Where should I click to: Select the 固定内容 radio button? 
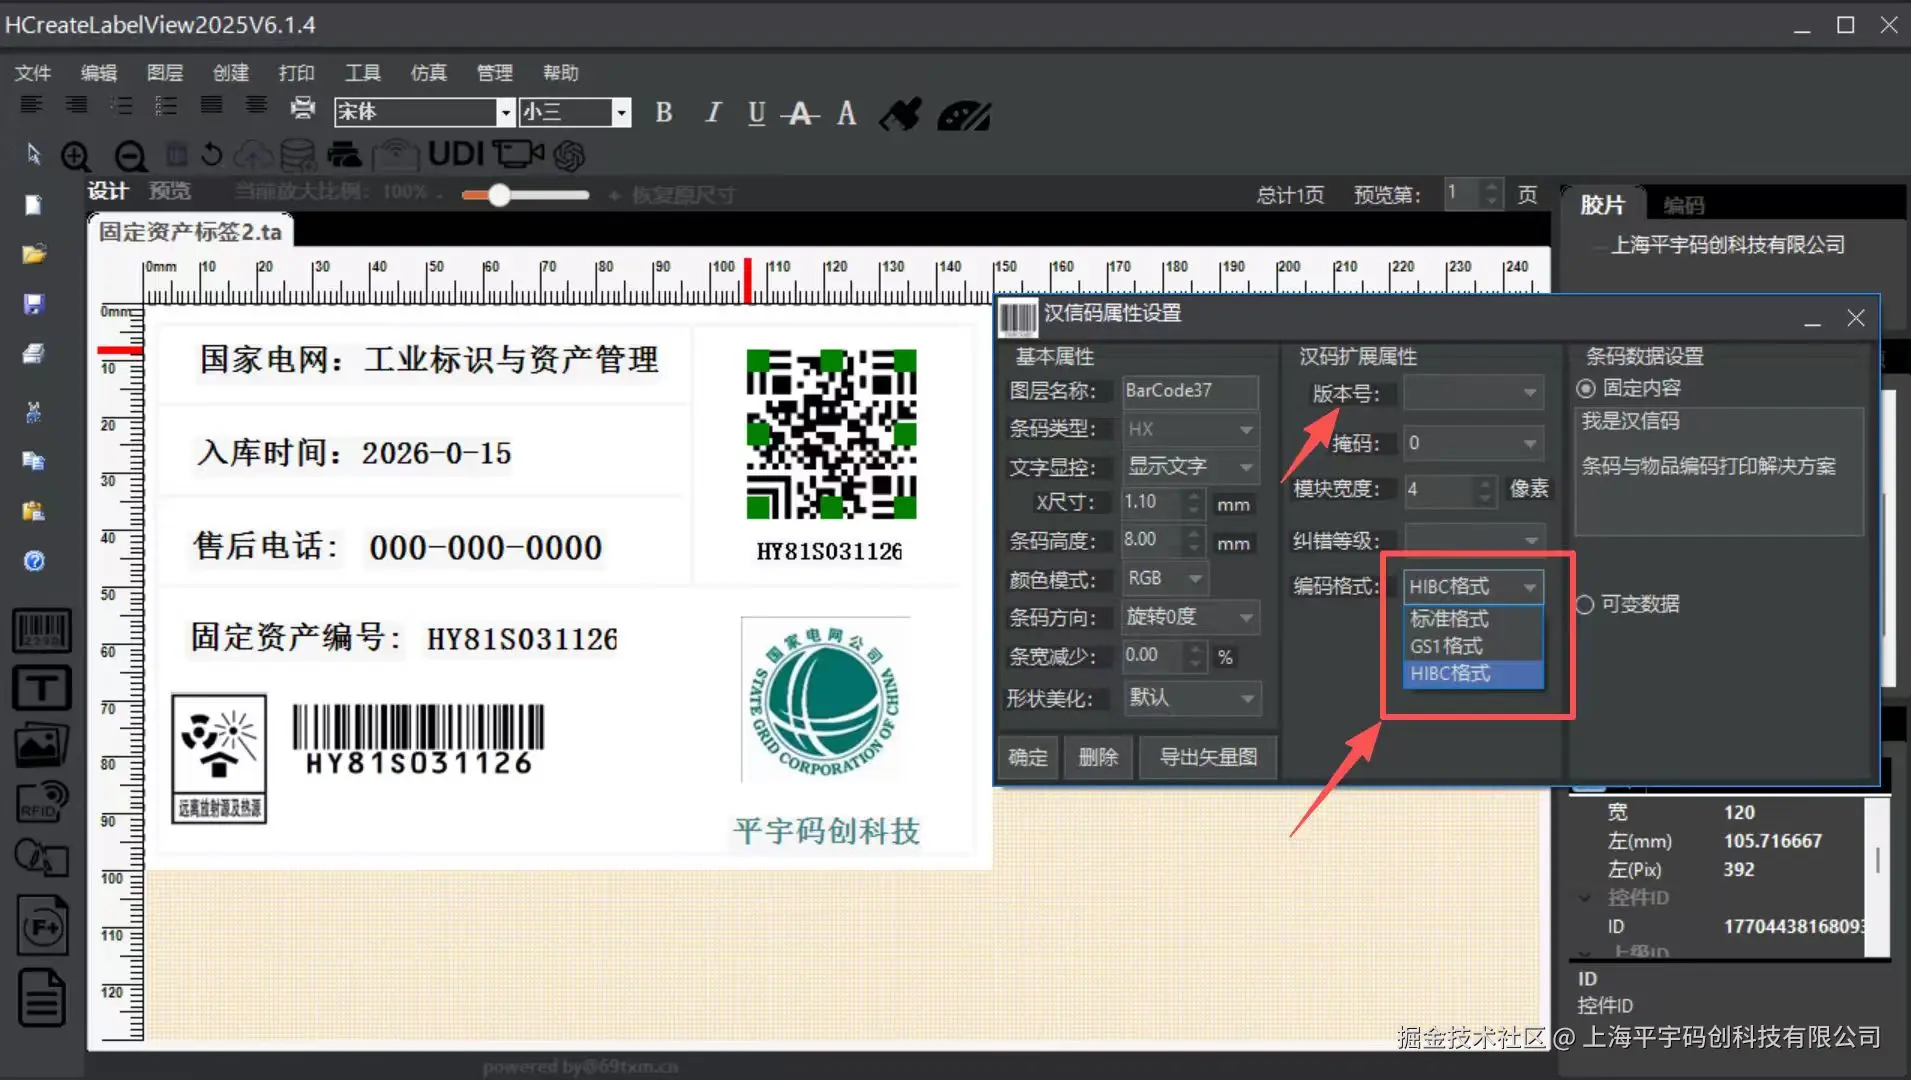[1586, 389]
